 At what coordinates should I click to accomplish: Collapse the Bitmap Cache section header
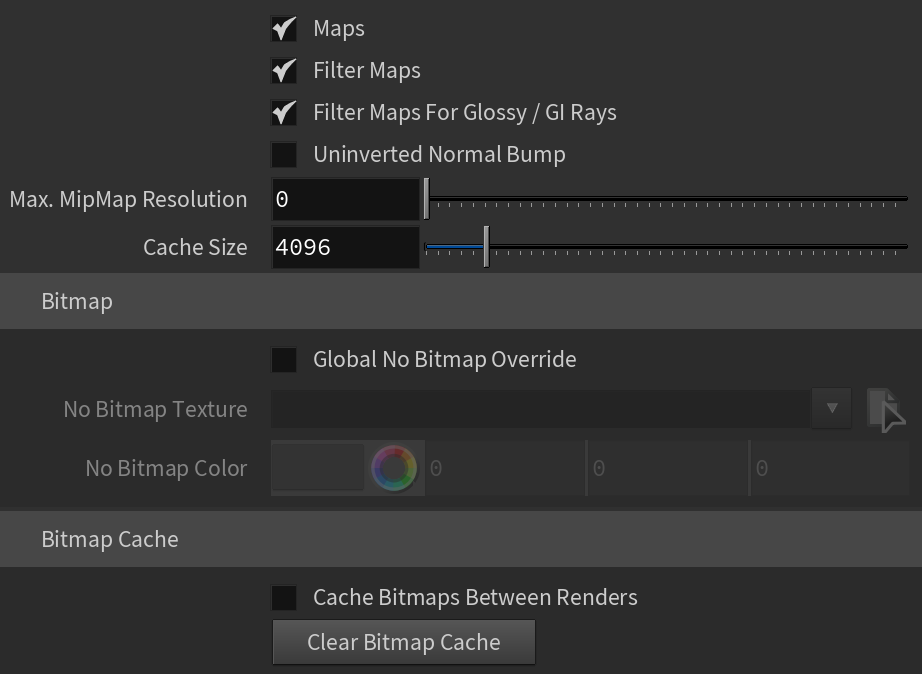pyautogui.click(x=461, y=539)
